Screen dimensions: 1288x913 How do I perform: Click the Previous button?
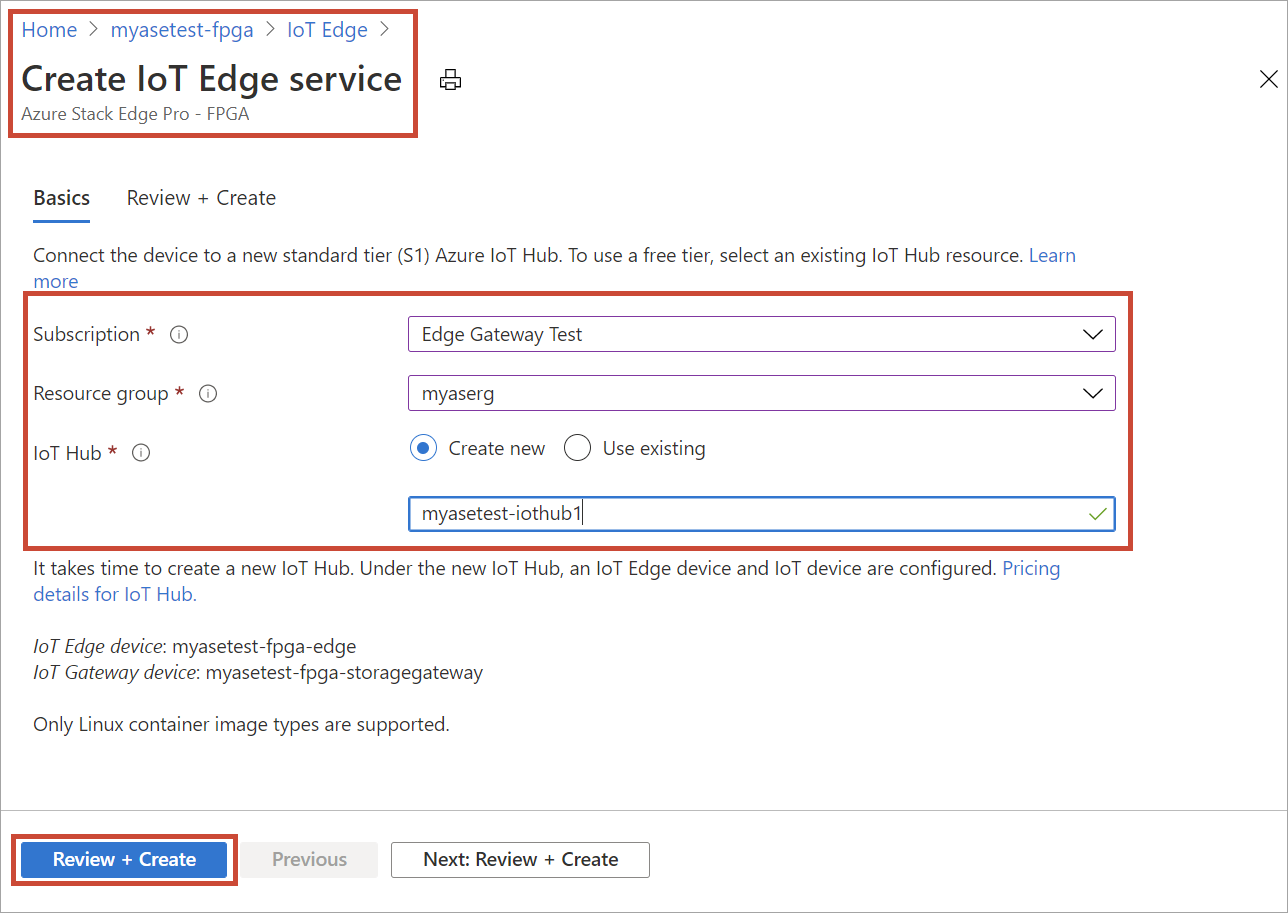309,859
